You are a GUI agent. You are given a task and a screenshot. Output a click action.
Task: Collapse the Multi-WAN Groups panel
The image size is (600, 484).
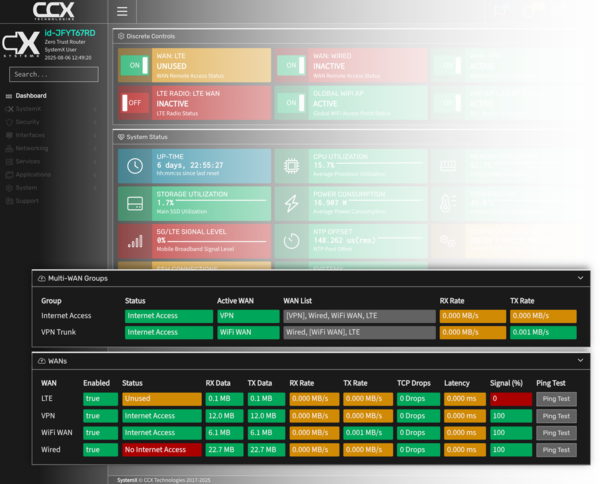tap(579, 279)
